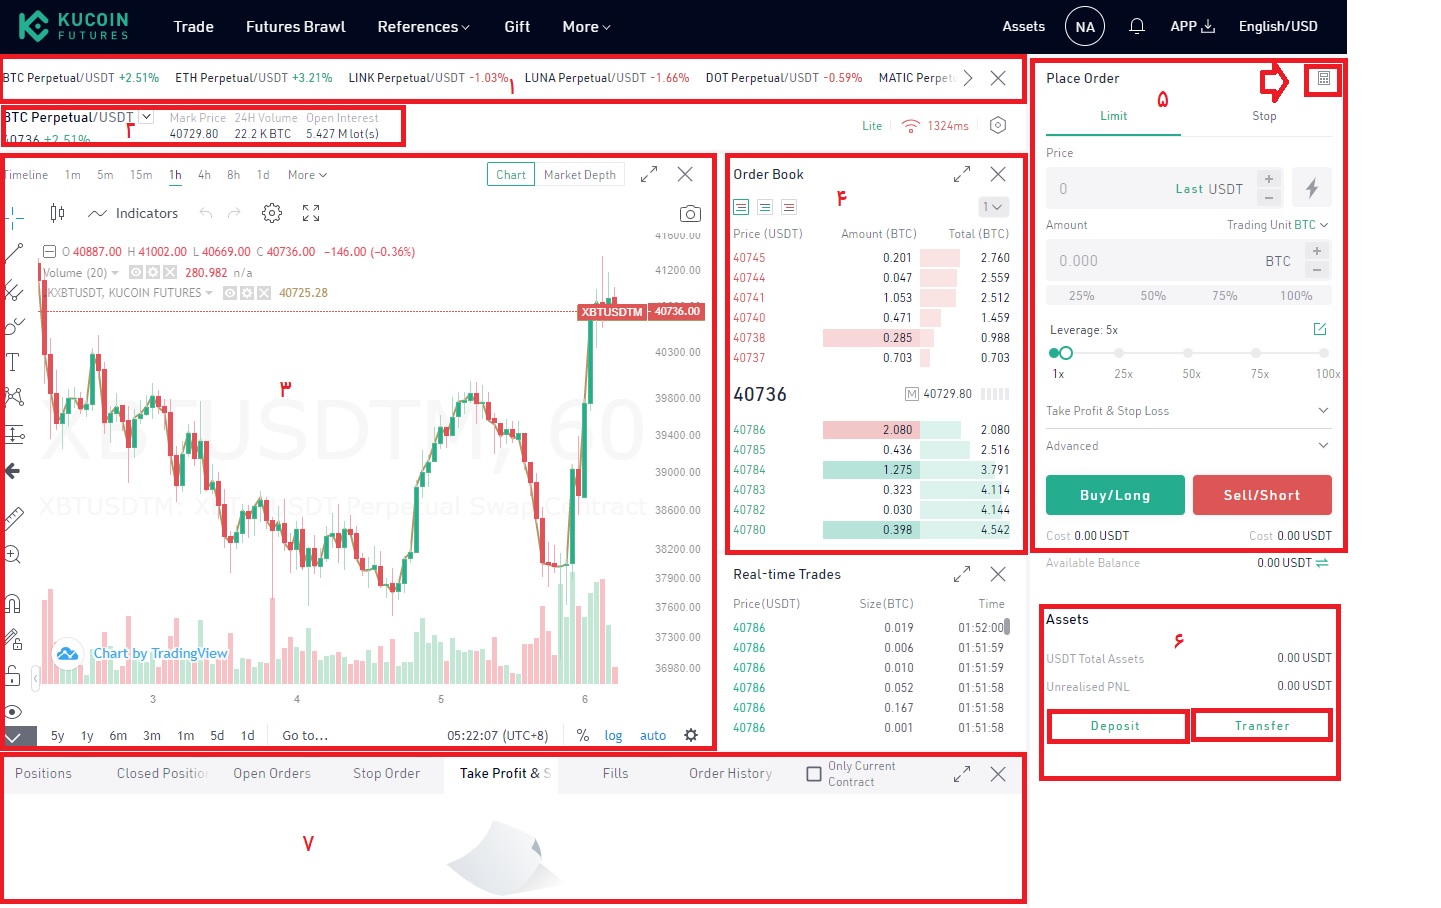Click the Transfer button
1441x908 pixels.
(x=1262, y=726)
